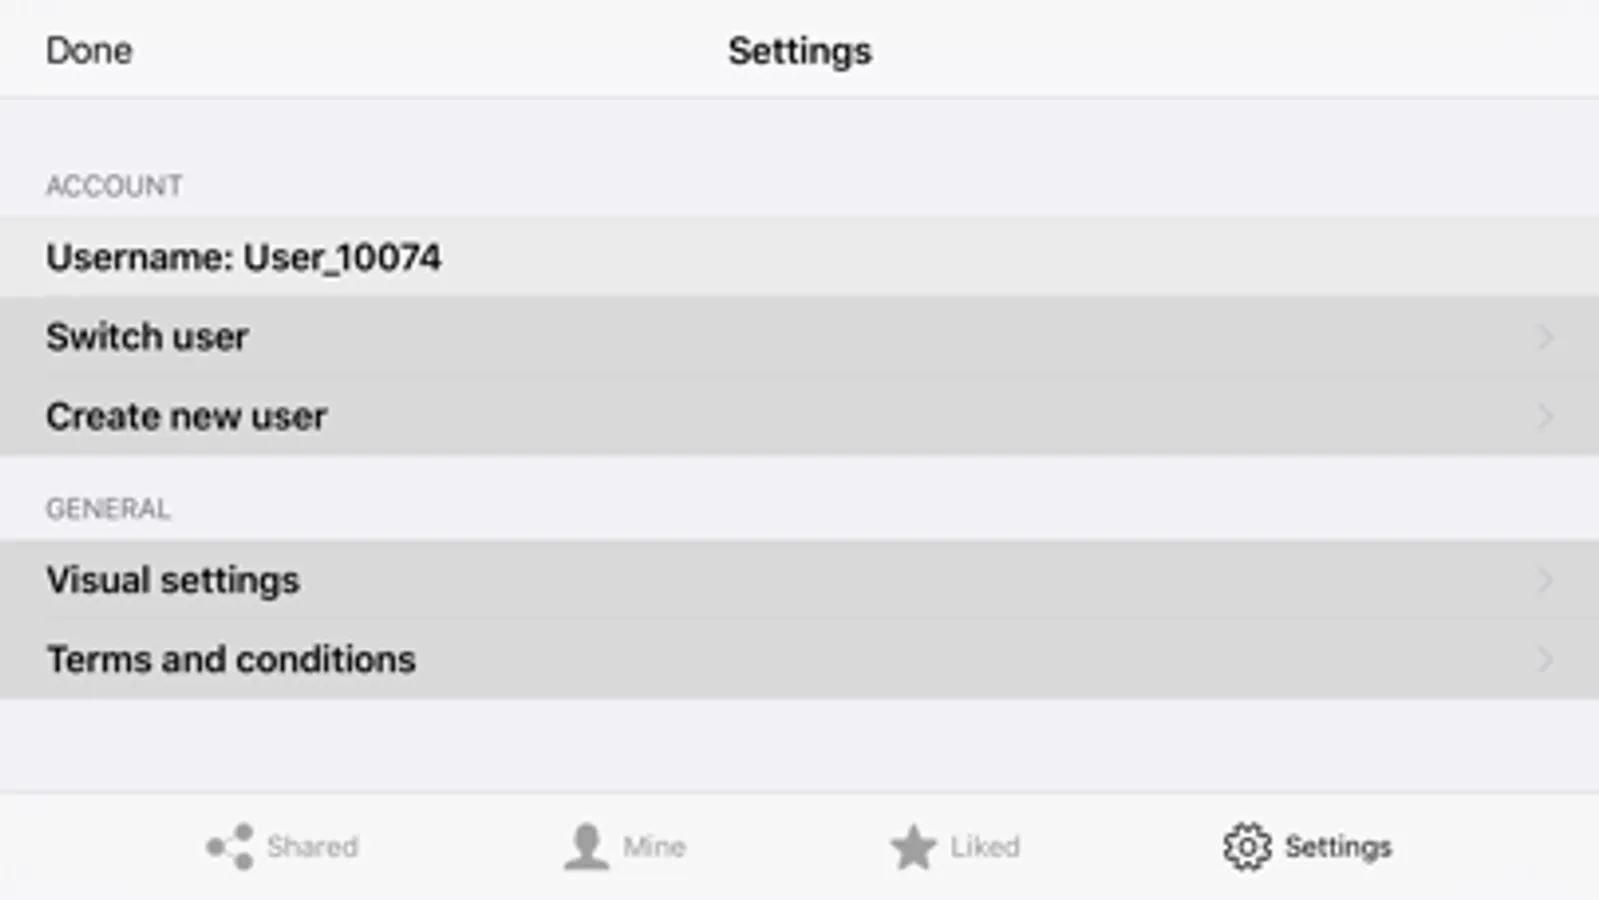
Task: Tap the Shared share-nodes icon
Action: pos(230,846)
